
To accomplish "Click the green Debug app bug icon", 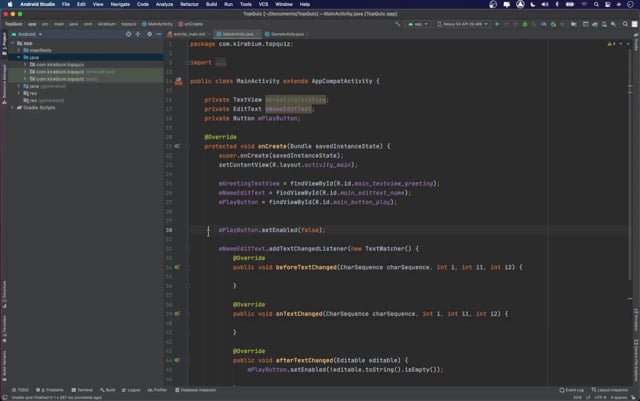I will pos(525,24).
